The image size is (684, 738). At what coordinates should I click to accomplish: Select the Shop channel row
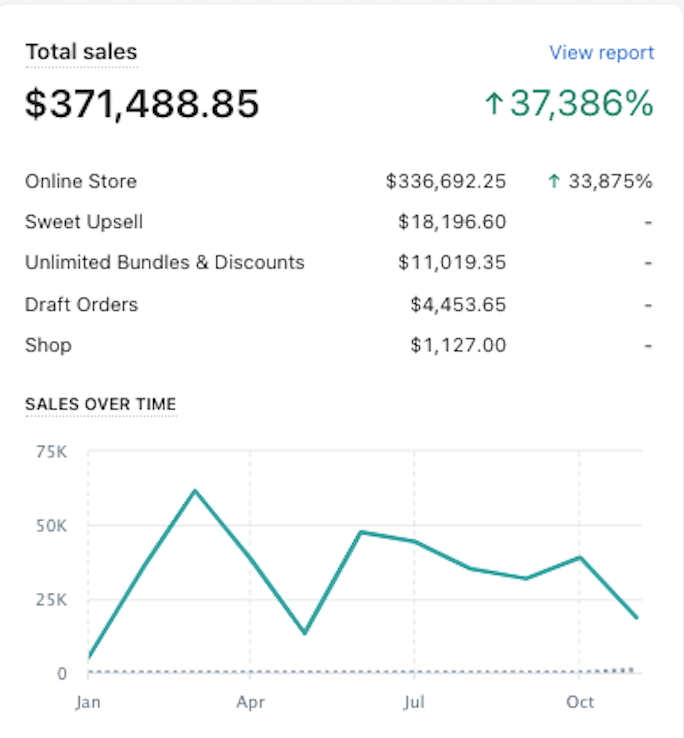tap(48, 345)
